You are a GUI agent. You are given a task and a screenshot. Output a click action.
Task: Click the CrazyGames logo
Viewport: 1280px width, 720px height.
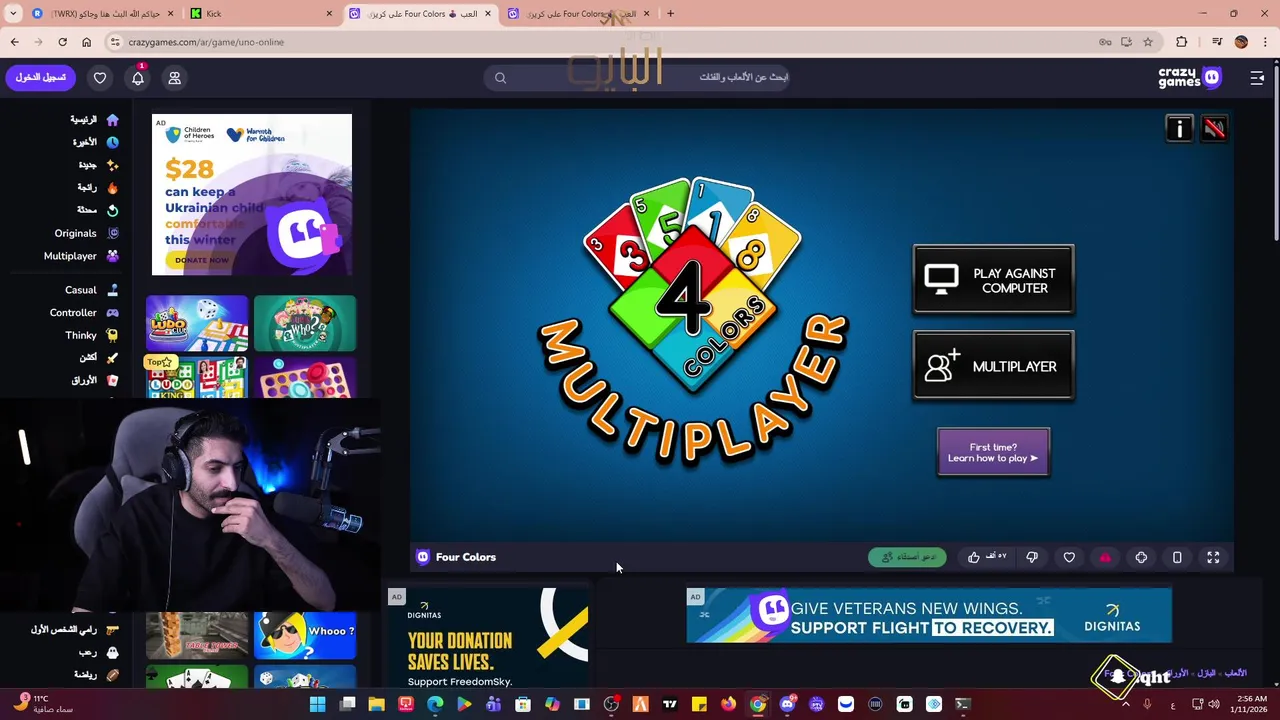pyautogui.click(x=1189, y=77)
